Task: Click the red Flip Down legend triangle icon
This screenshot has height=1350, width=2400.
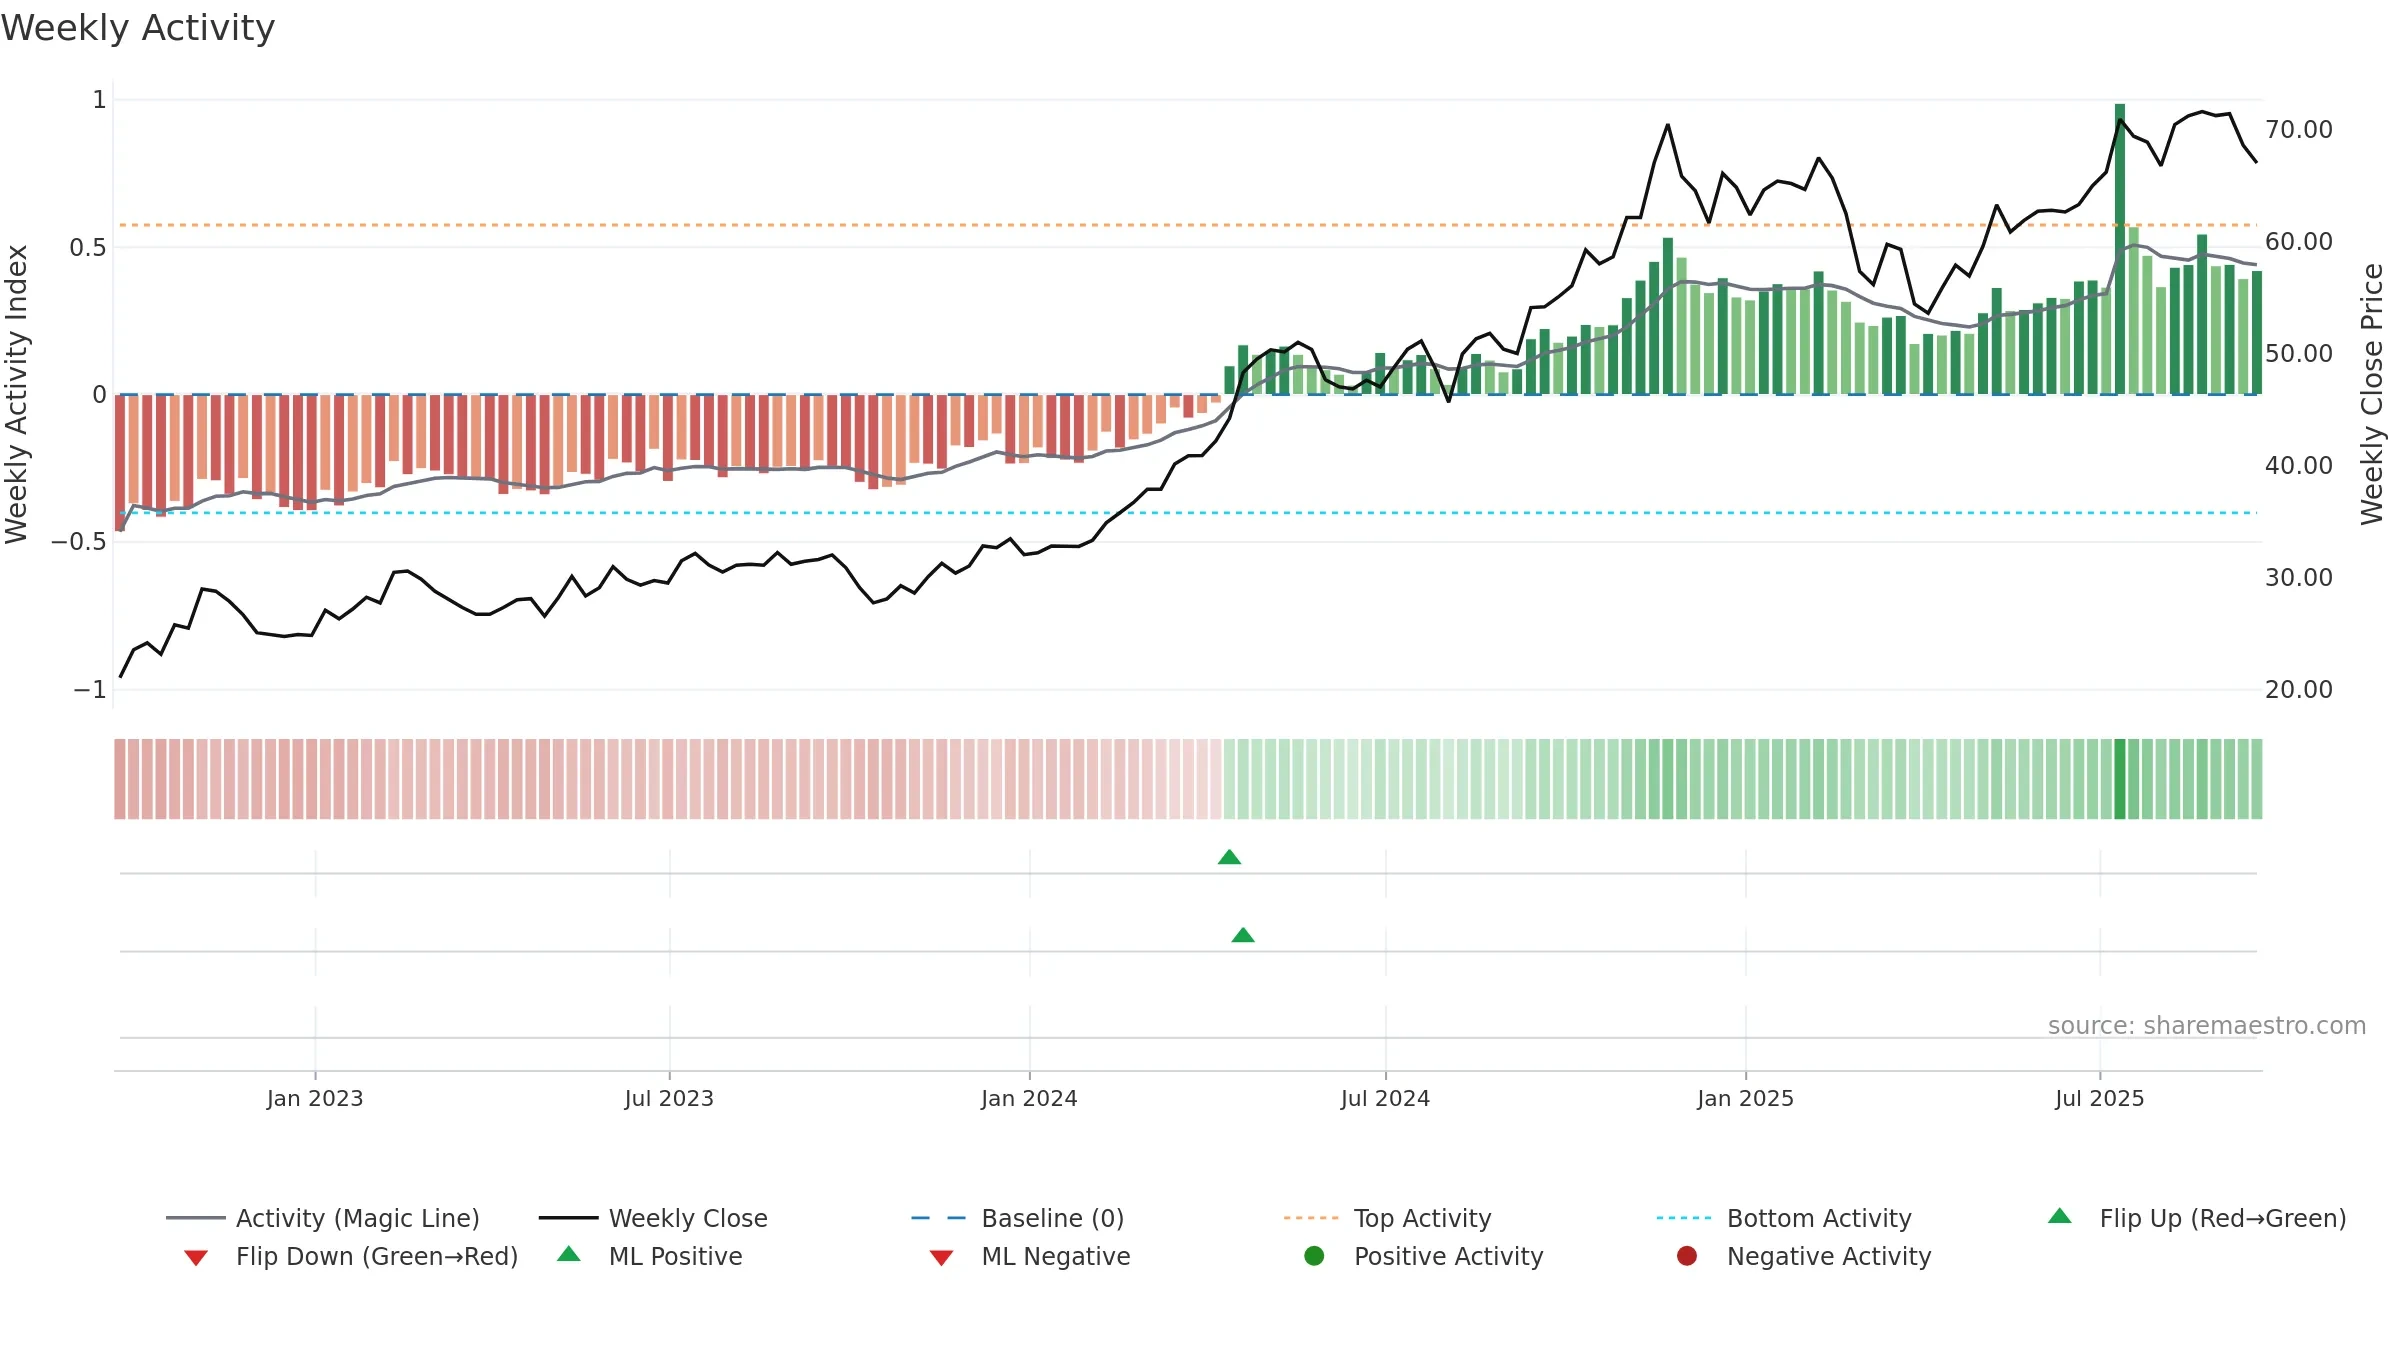Action: (196, 1258)
